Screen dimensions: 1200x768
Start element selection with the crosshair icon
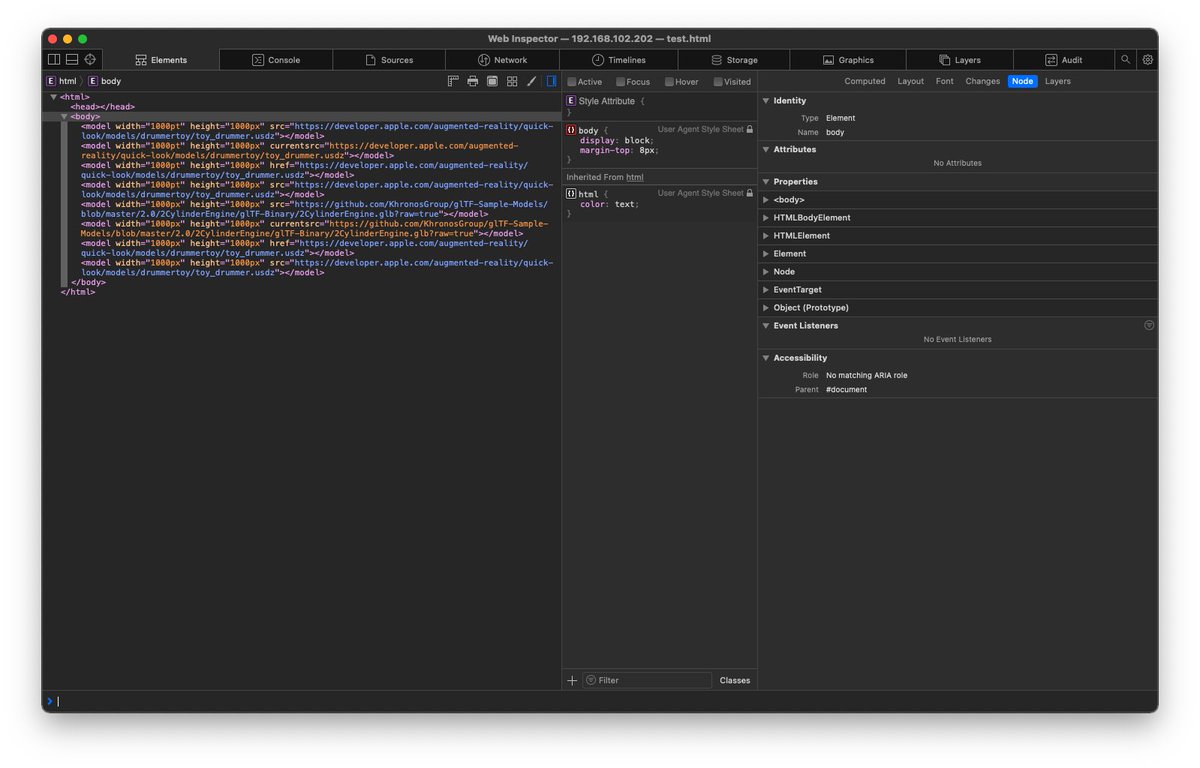90,60
